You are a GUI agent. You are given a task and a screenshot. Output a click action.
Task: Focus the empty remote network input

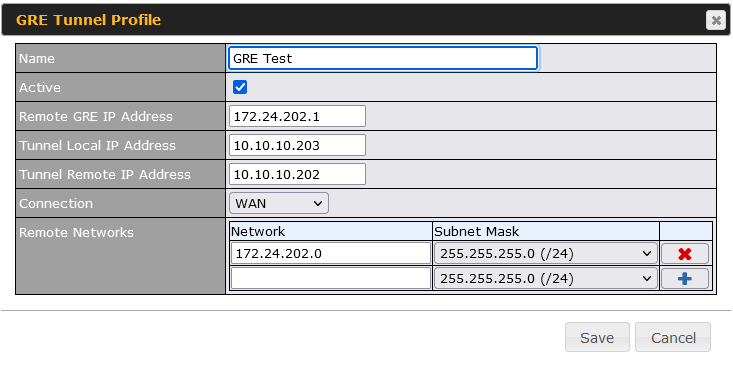(331, 279)
